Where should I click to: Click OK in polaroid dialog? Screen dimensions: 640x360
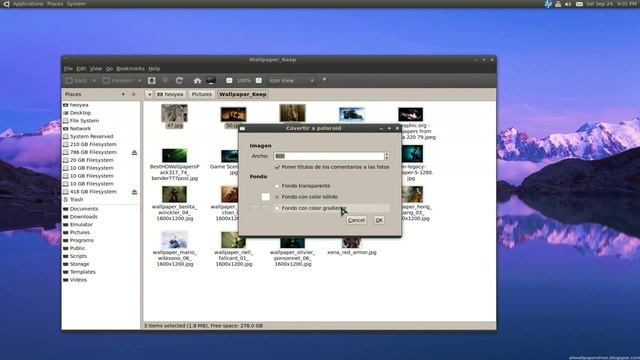(x=379, y=220)
